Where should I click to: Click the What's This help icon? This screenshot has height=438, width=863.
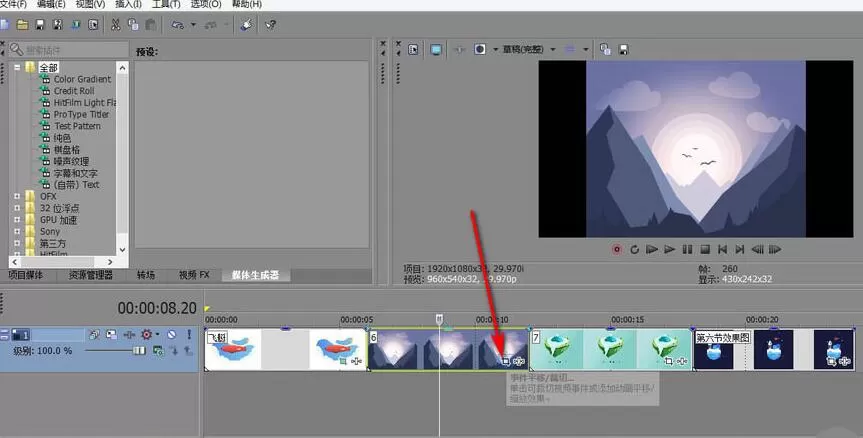270,25
